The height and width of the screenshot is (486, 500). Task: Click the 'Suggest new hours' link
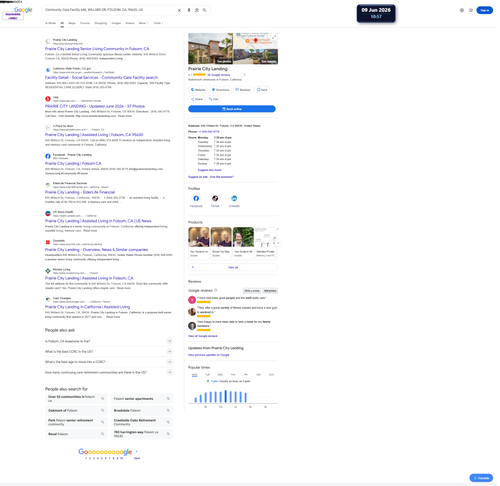pos(210,170)
